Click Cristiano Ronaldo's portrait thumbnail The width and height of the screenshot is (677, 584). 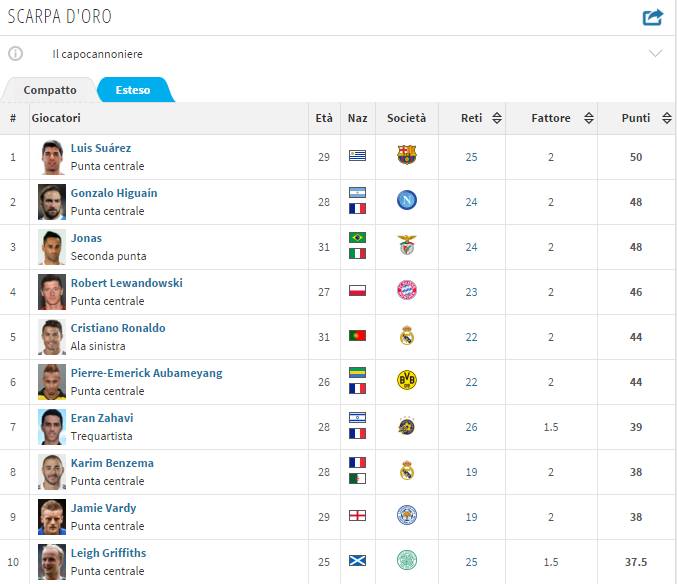[x=52, y=337]
